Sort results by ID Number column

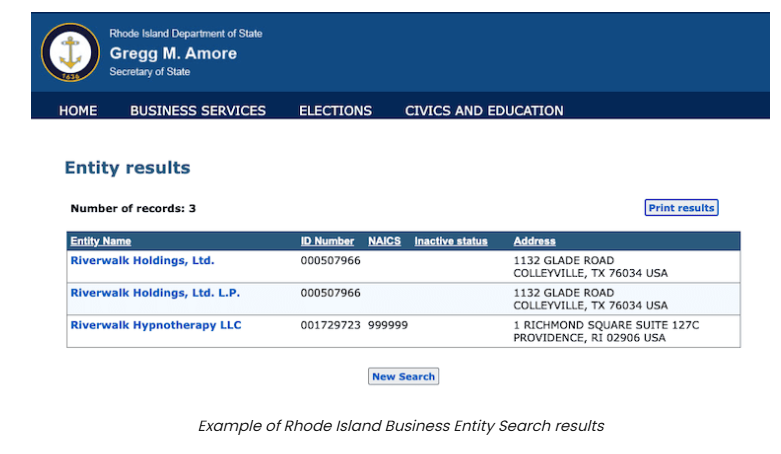pyautogui.click(x=327, y=241)
